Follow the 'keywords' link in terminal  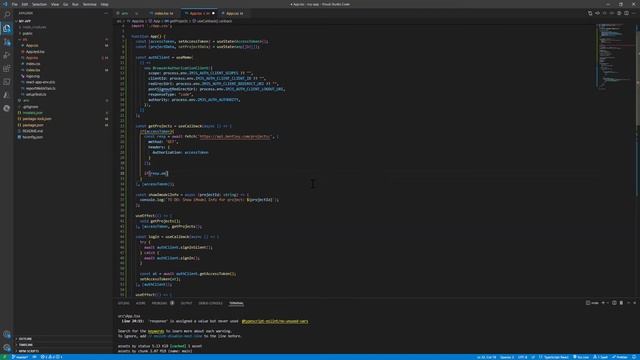coord(156,331)
